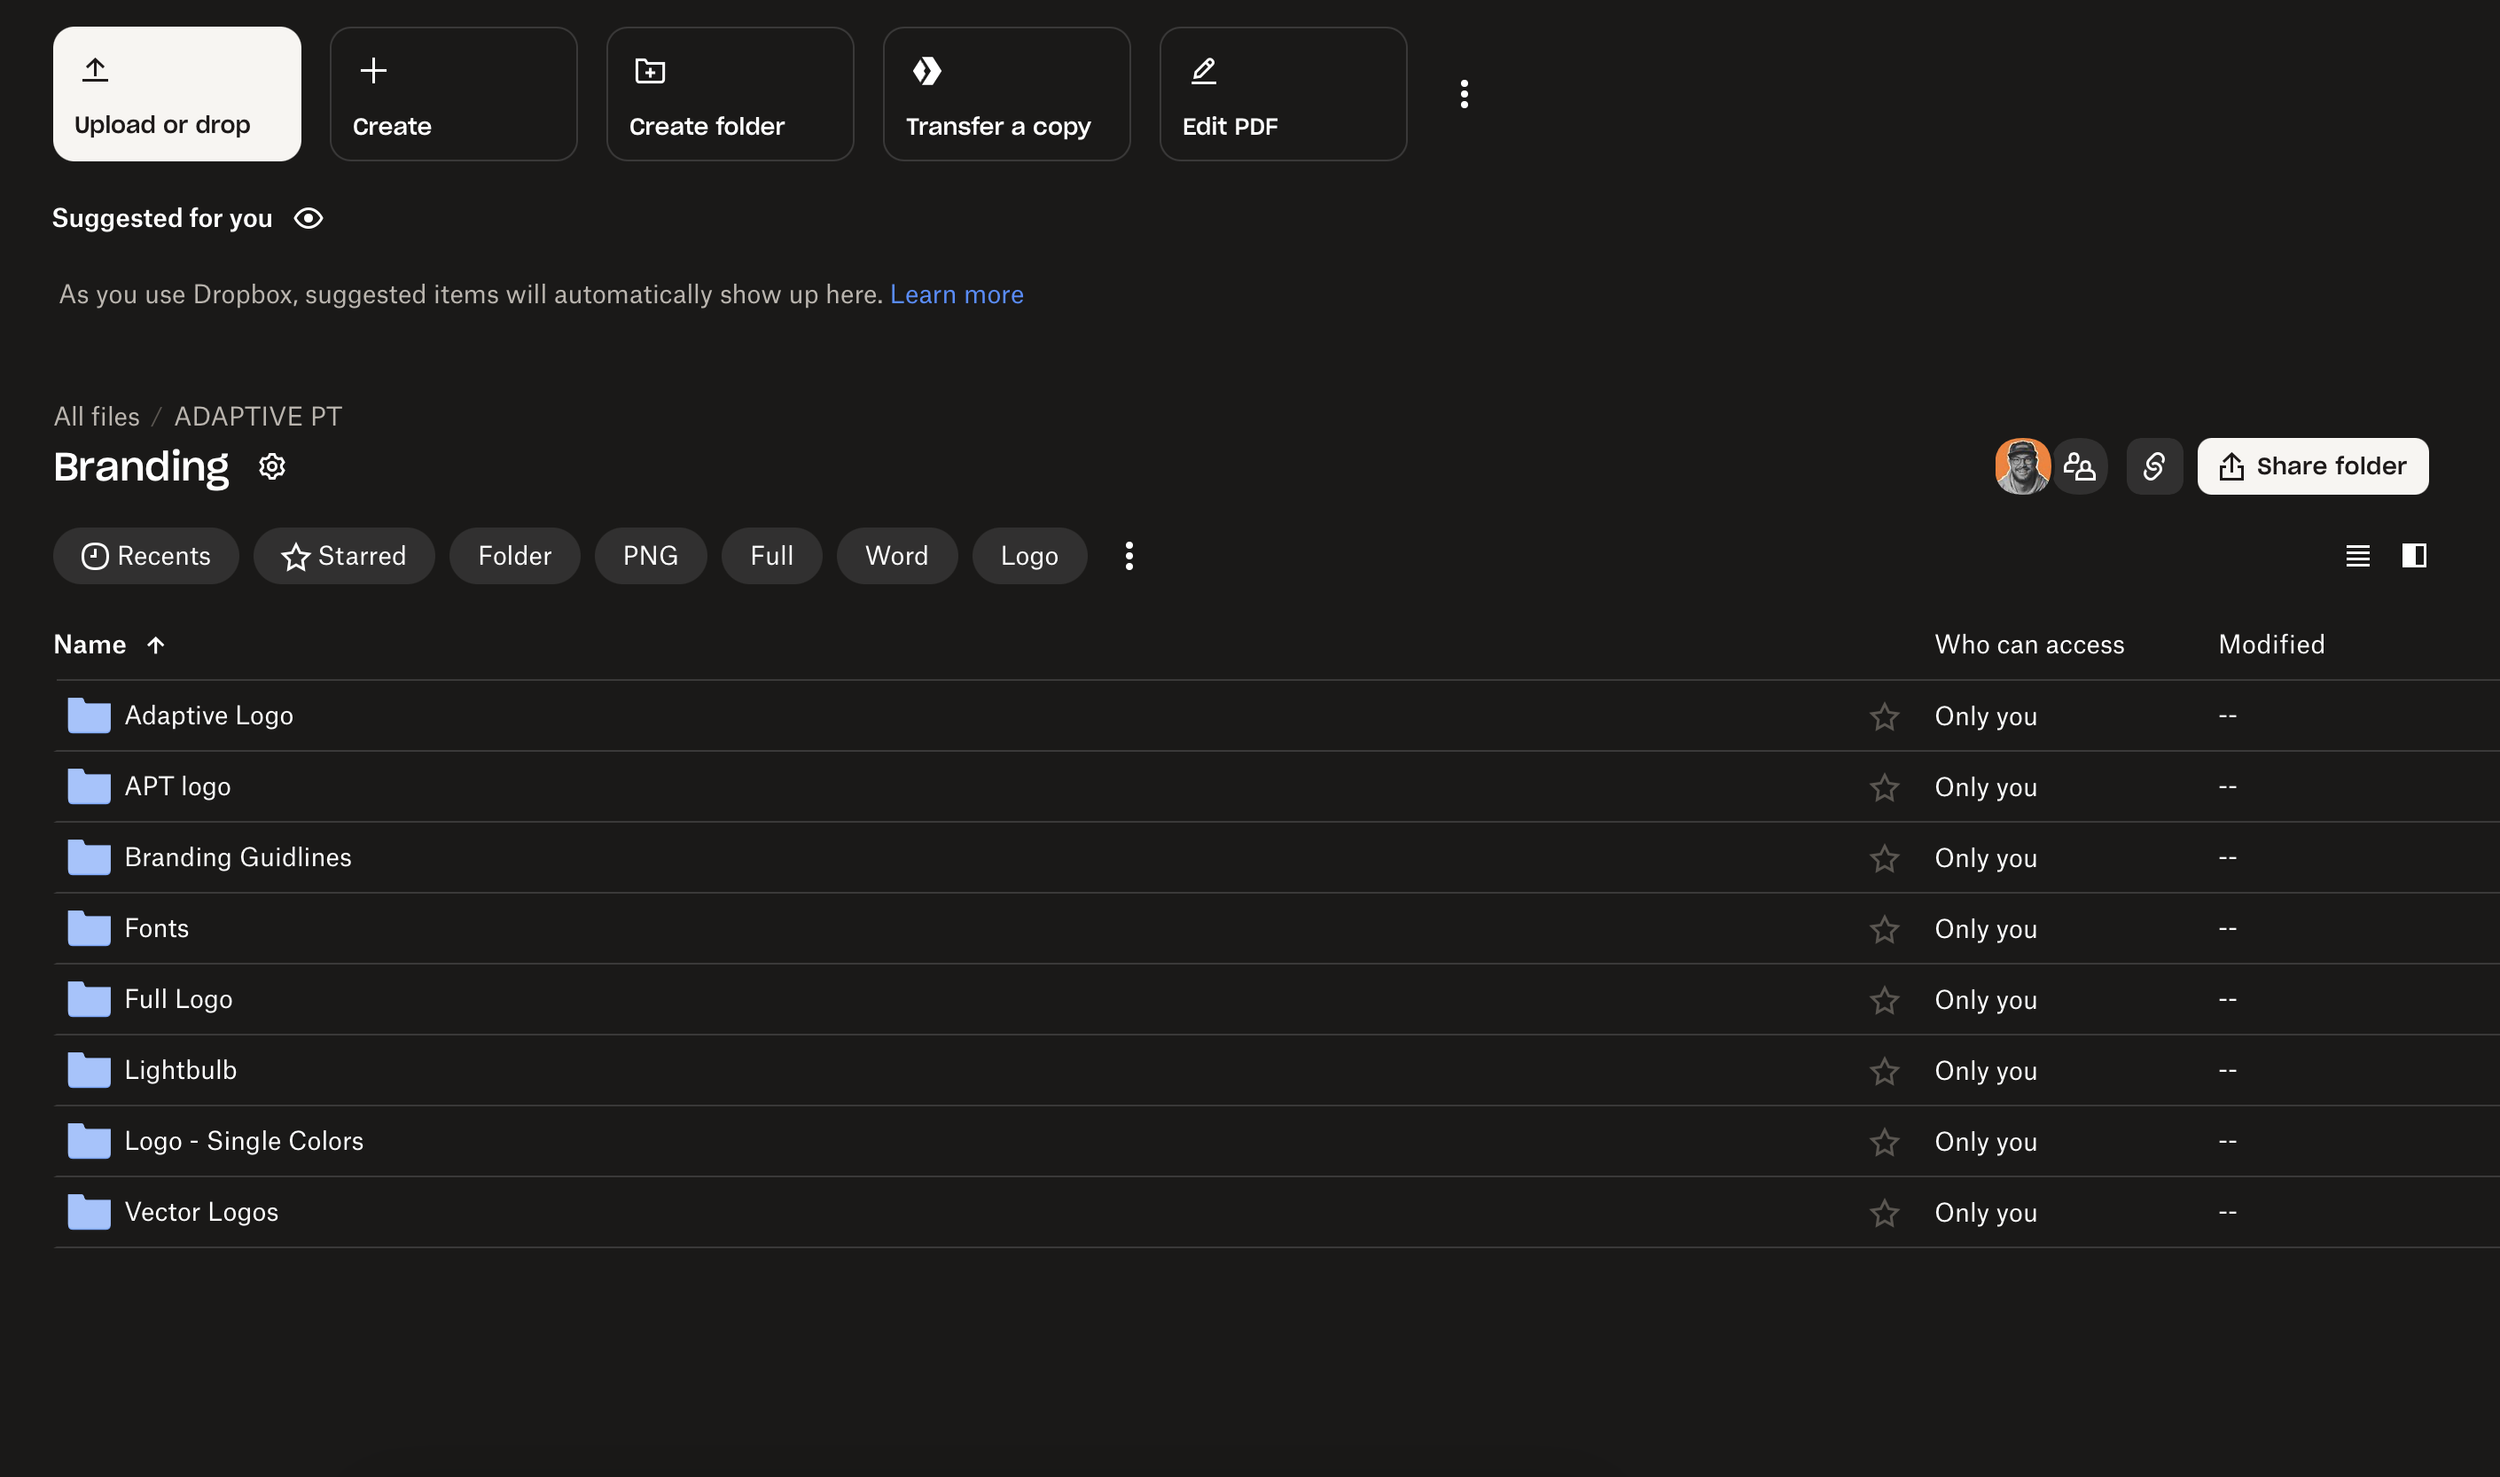Click Create folder
This screenshot has width=2500, height=1477.
point(730,94)
